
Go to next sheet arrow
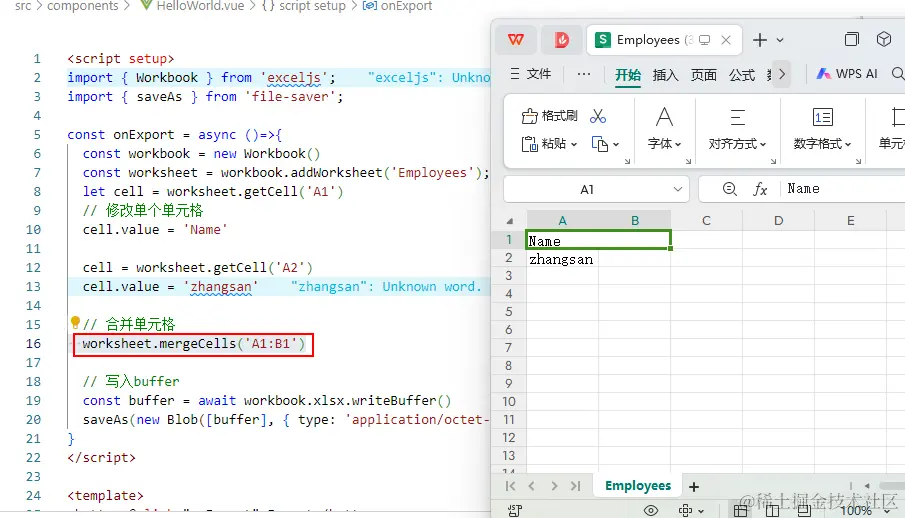[554, 486]
